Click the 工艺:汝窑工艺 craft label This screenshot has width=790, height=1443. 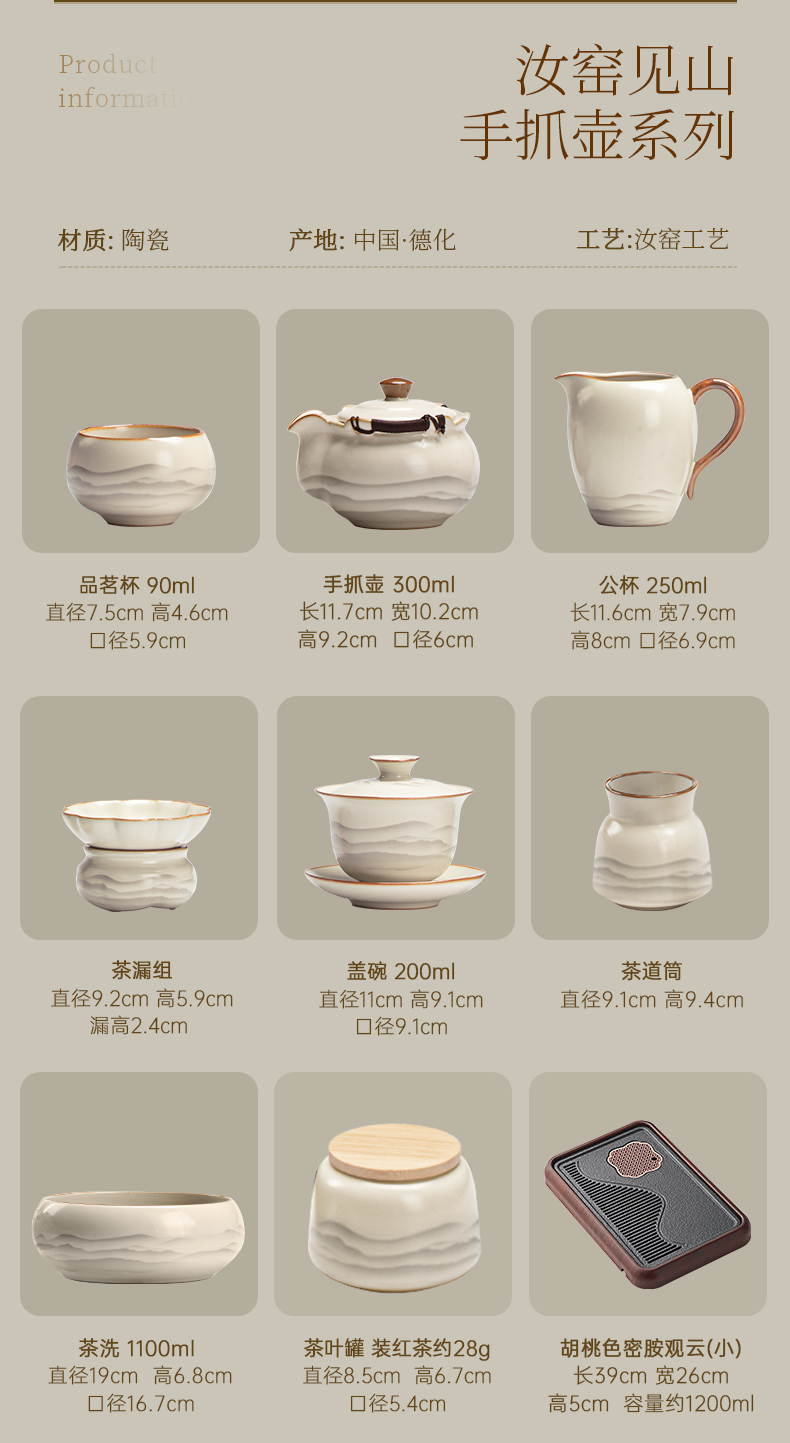point(653,240)
